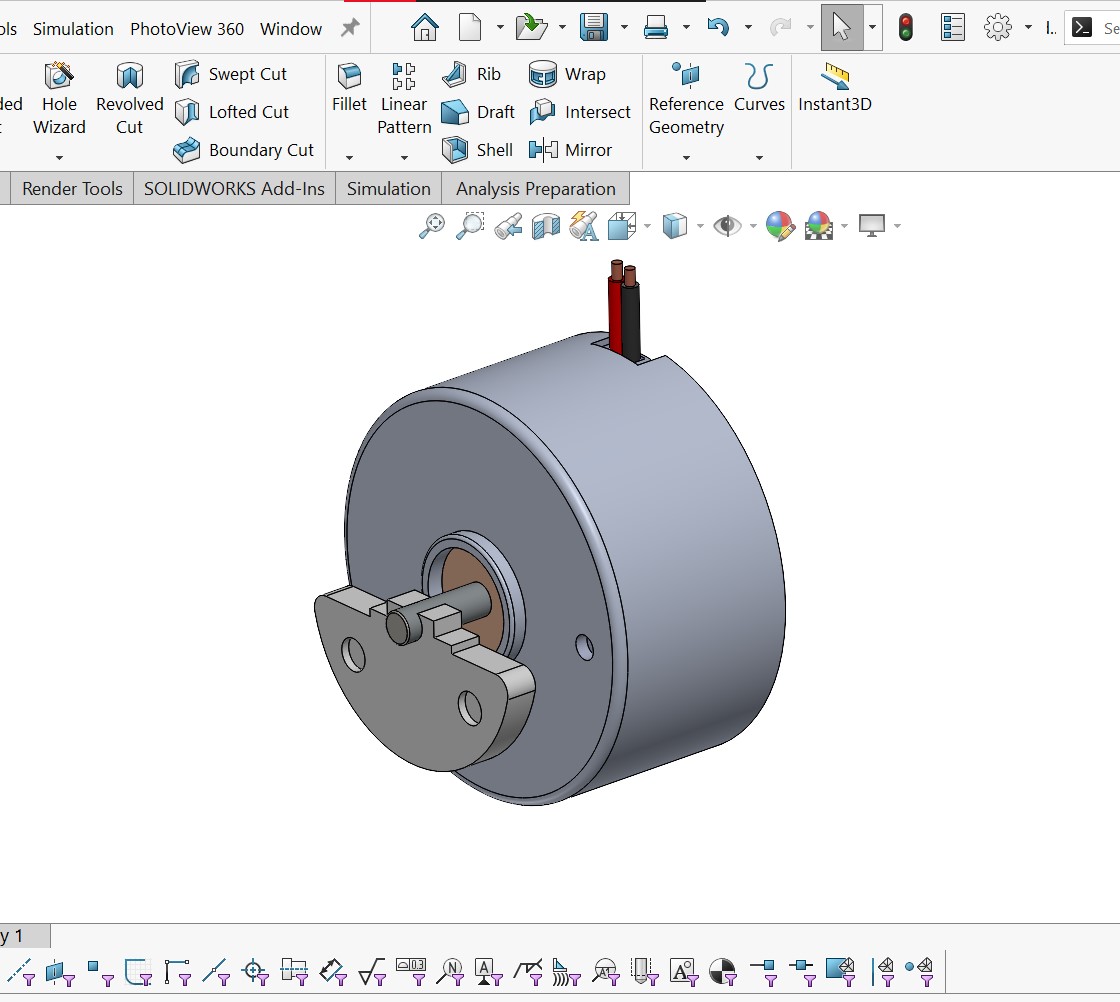Toggle the Filter Axes selection filter
1120x1002 pixels.
point(21,972)
